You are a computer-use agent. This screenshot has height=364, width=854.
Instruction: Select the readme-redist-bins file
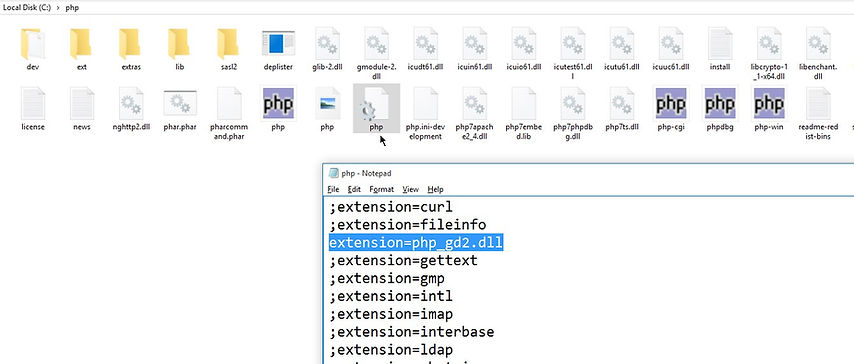tap(818, 114)
